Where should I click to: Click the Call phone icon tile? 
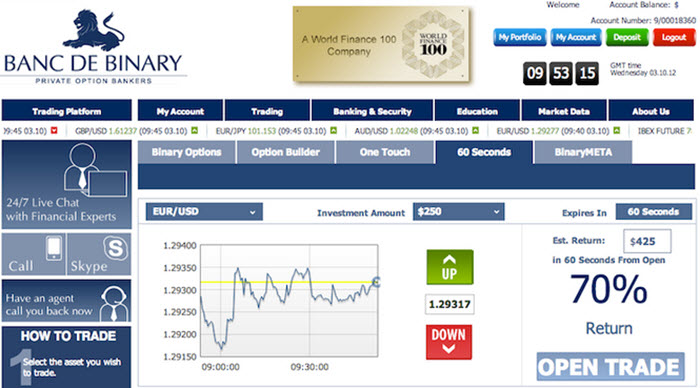[x=33, y=254]
